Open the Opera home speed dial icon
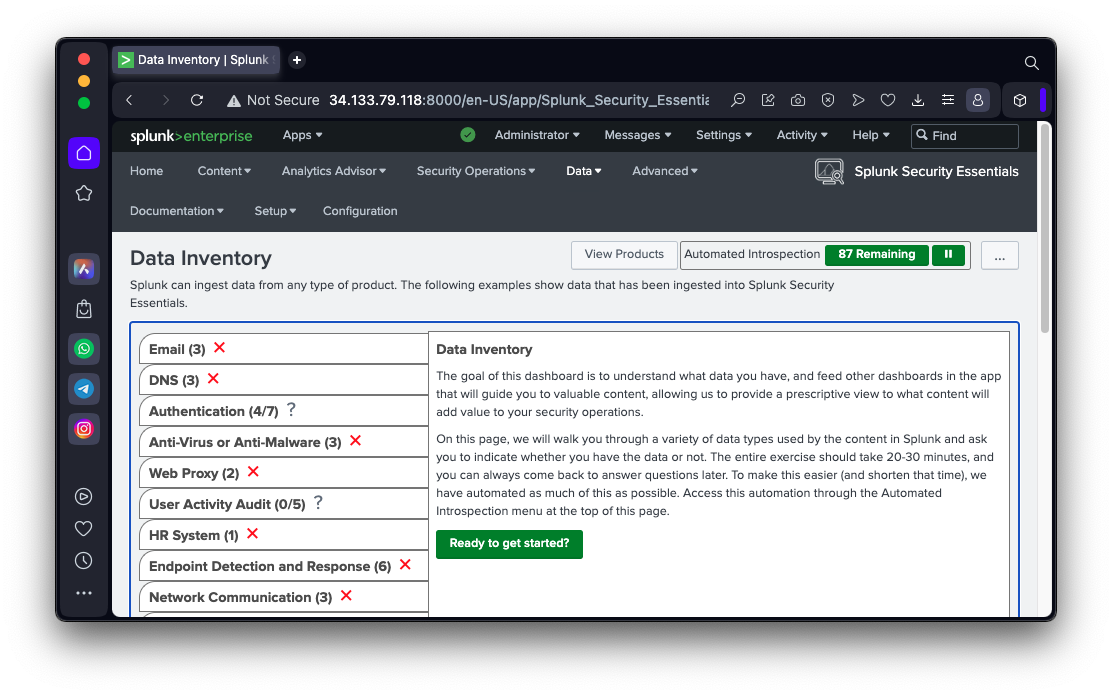The height and width of the screenshot is (695, 1112). tap(84, 153)
